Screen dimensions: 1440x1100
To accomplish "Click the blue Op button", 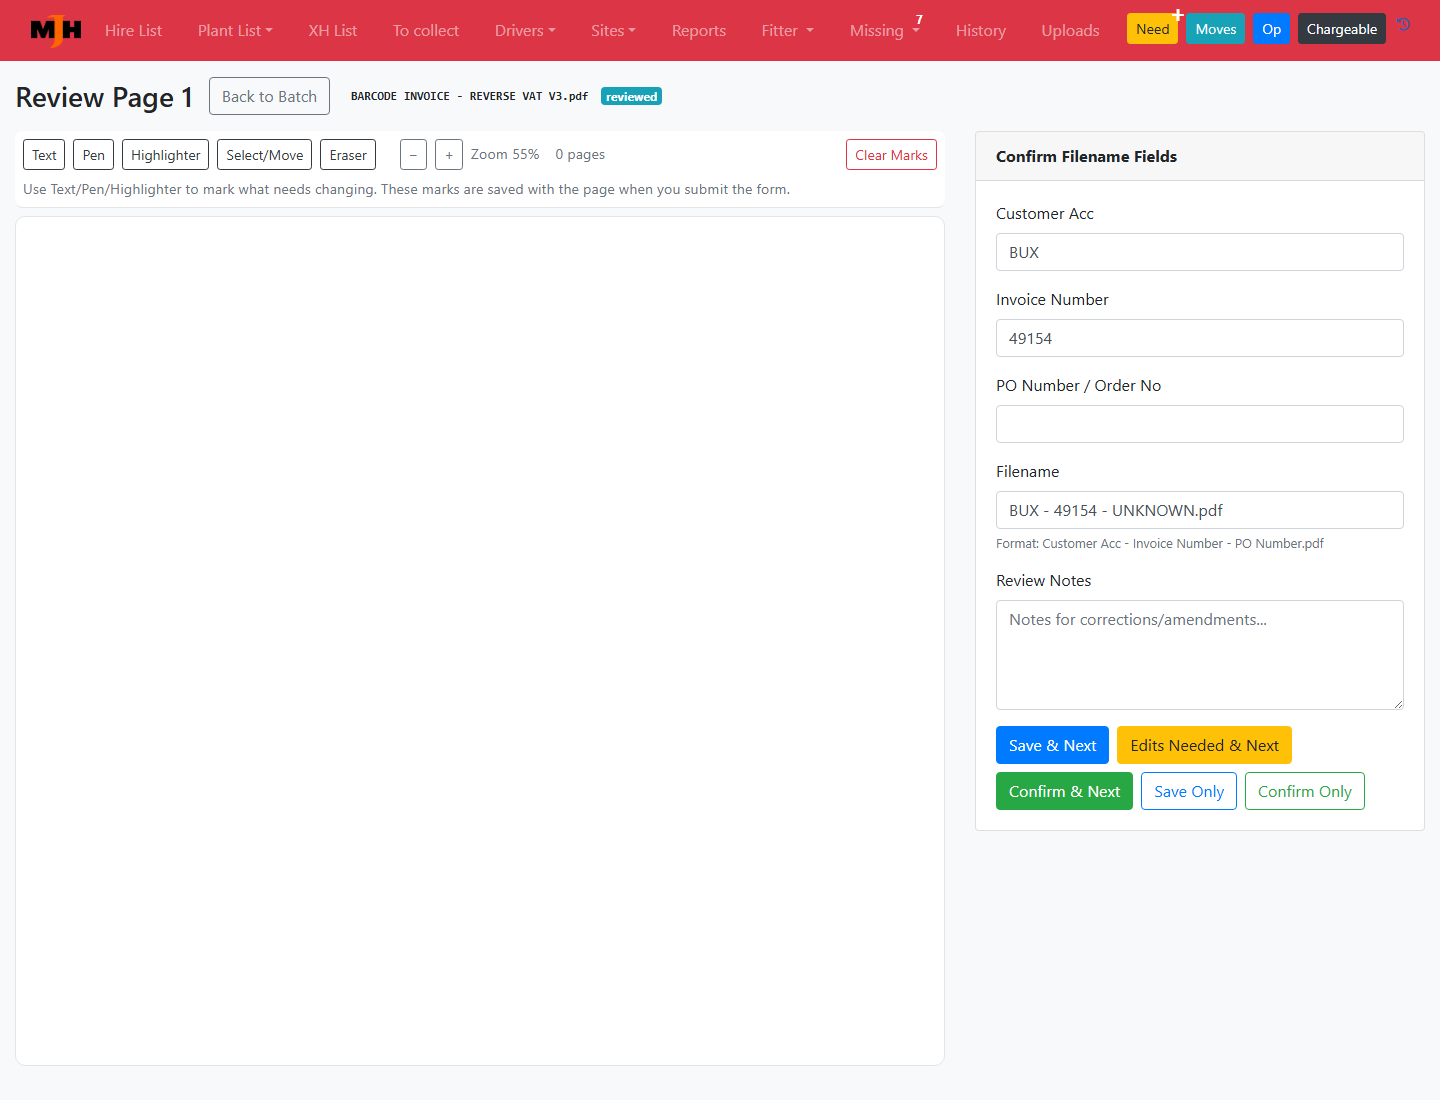I will pyautogui.click(x=1271, y=29).
